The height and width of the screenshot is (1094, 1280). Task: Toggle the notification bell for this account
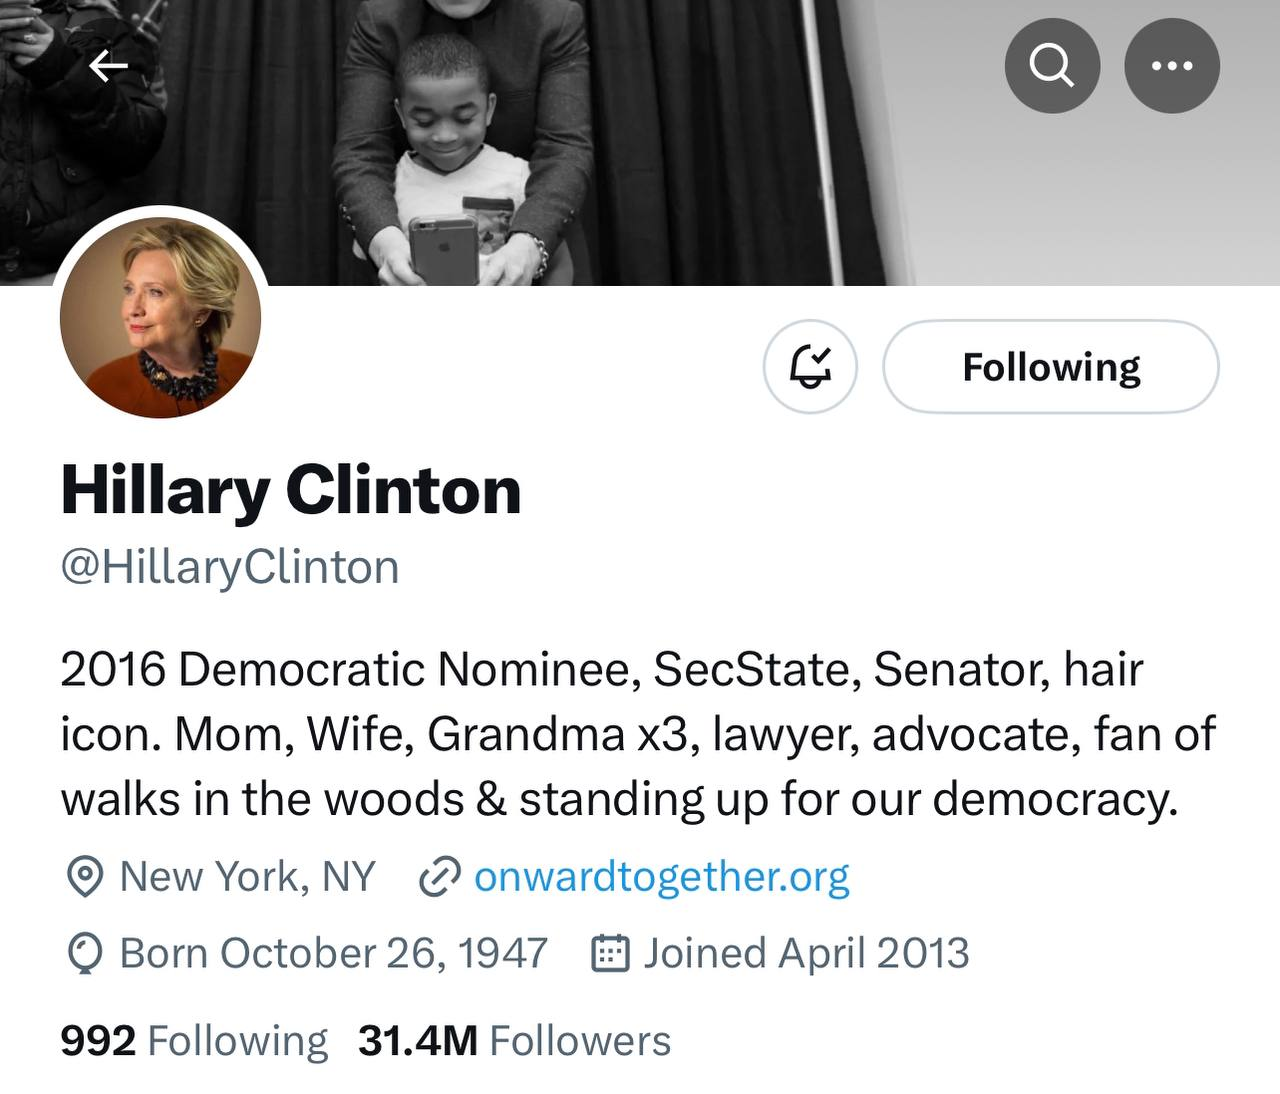click(810, 367)
